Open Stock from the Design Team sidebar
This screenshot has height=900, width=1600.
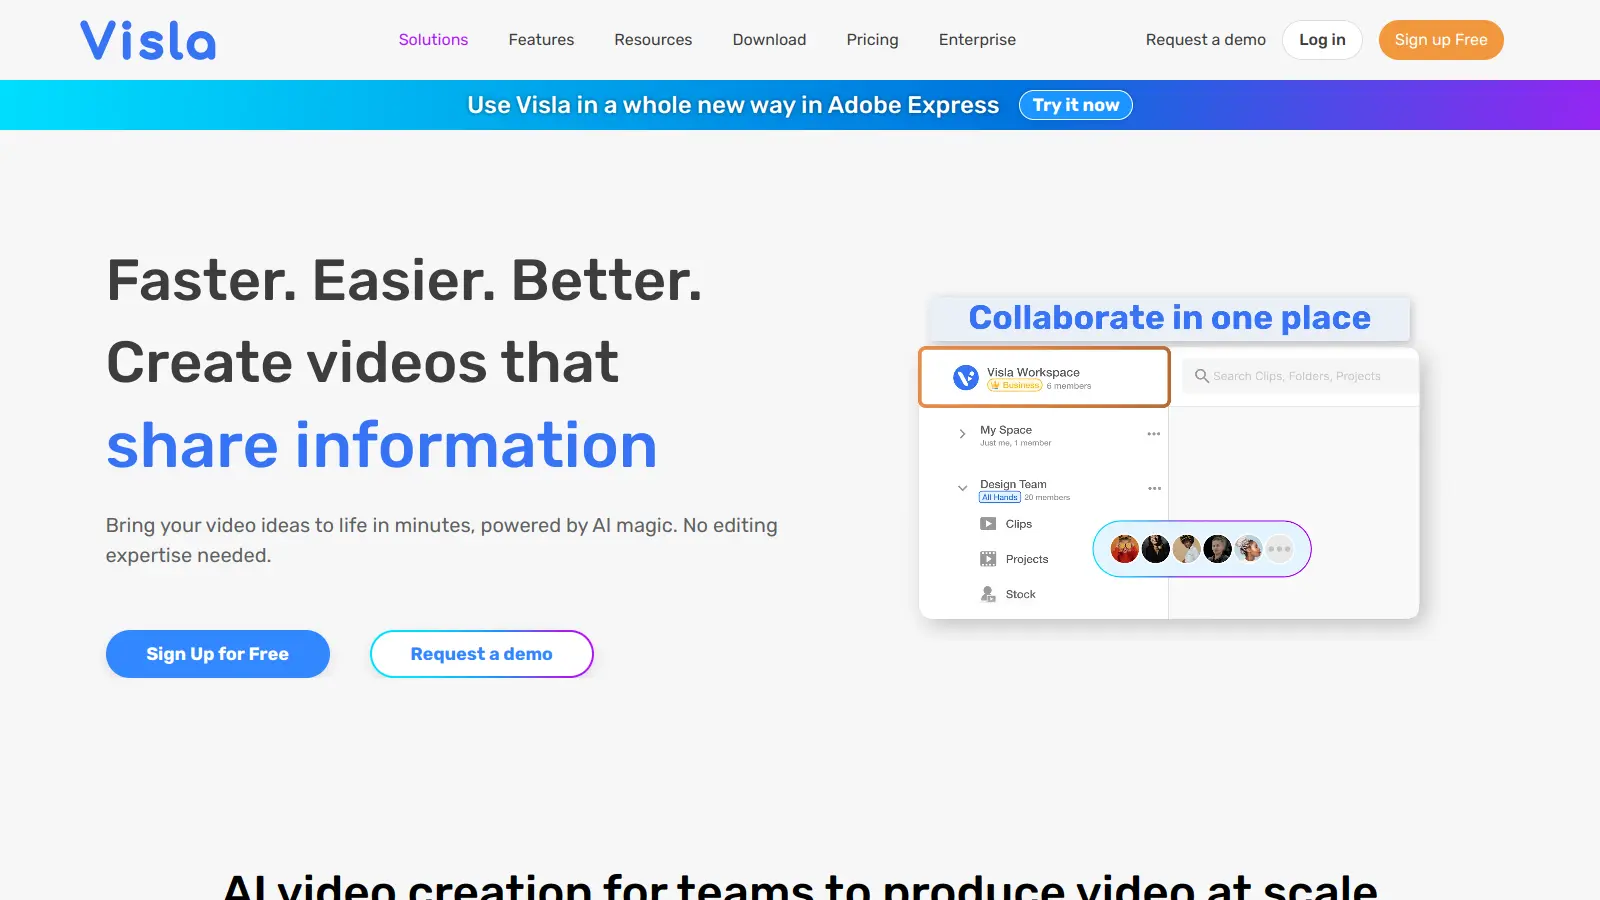pos(987,593)
